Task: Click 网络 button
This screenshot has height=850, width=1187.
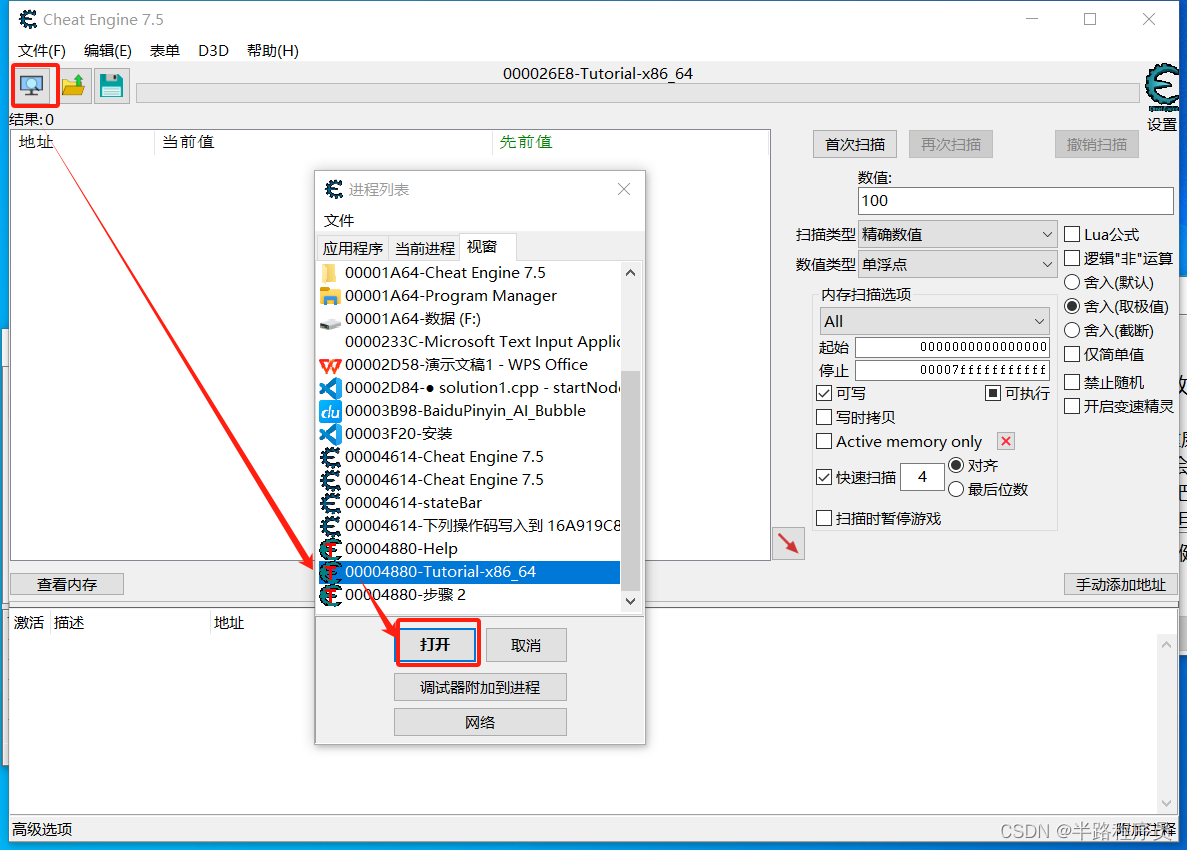Action: coord(480,722)
